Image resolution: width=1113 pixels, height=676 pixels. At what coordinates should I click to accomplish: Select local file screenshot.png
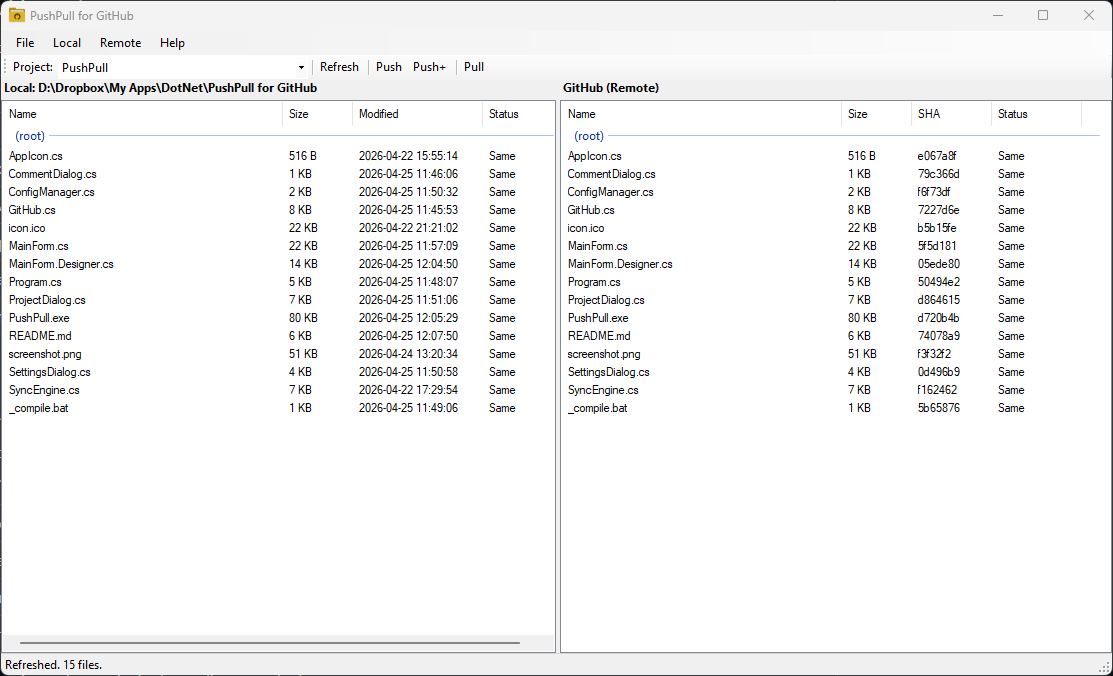coord(45,354)
